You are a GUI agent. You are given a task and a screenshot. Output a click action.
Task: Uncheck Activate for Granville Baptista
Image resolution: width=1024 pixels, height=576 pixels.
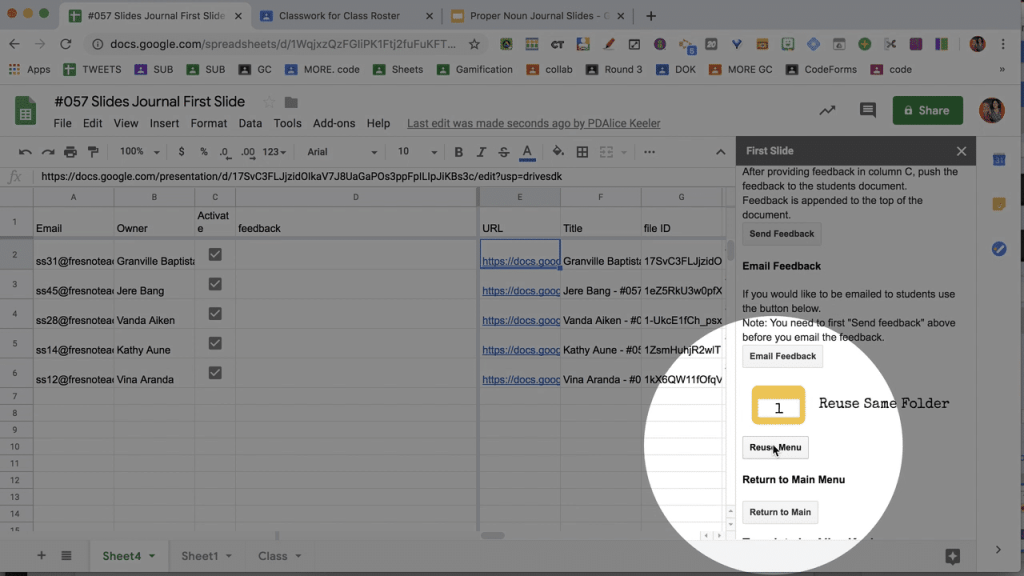pyautogui.click(x=215, y=254)
